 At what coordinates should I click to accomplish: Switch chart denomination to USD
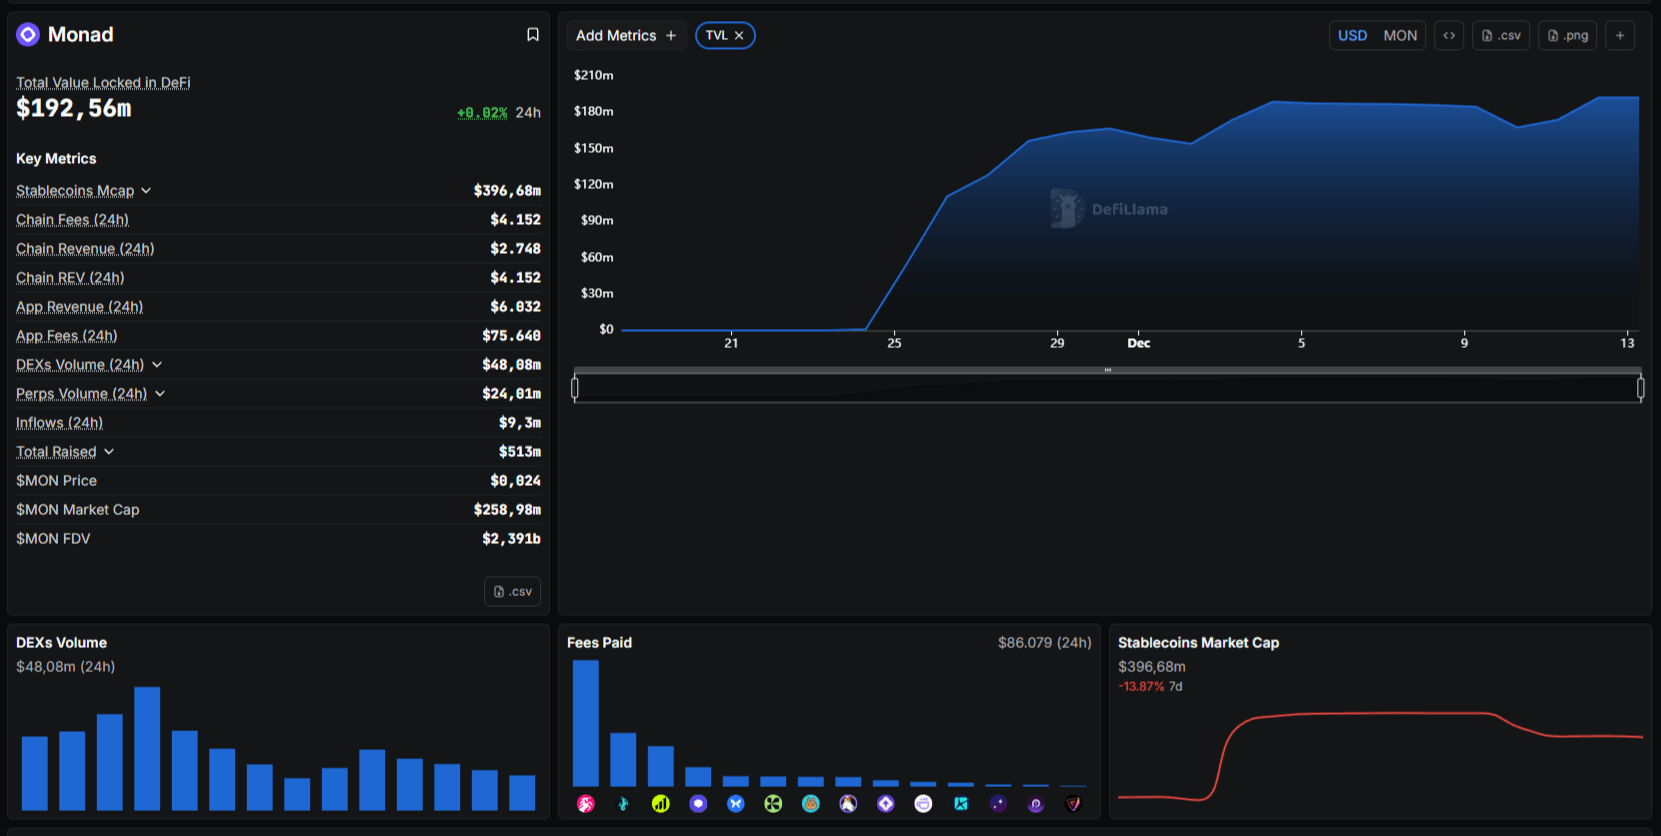(x=1352, y=36)
